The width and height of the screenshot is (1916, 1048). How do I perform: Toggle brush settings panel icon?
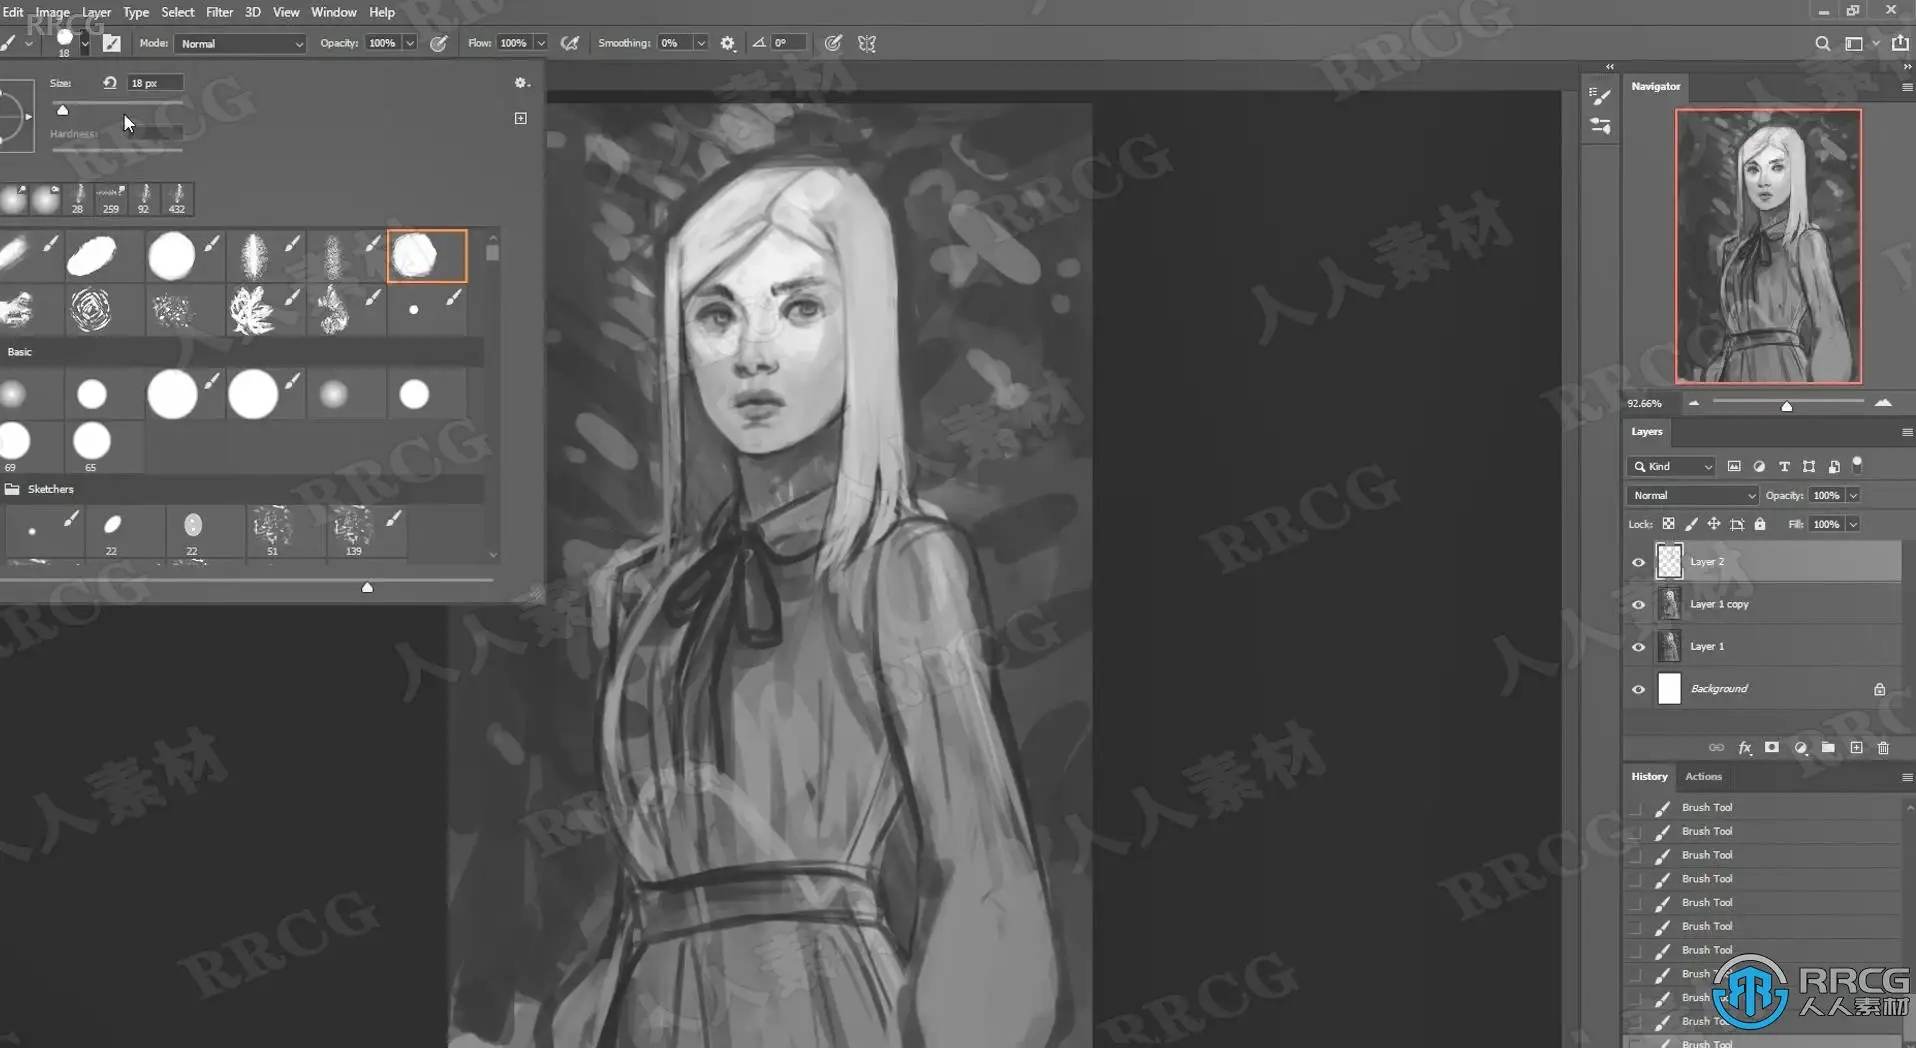pos(111,44)
